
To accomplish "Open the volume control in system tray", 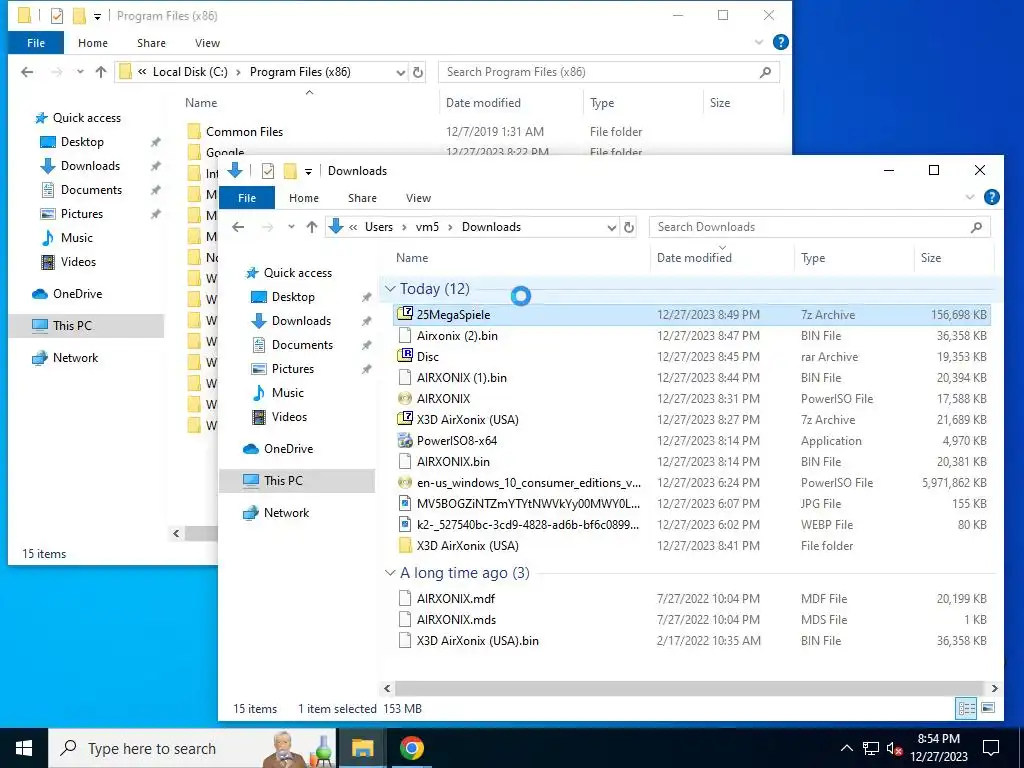I will [895, 748].
